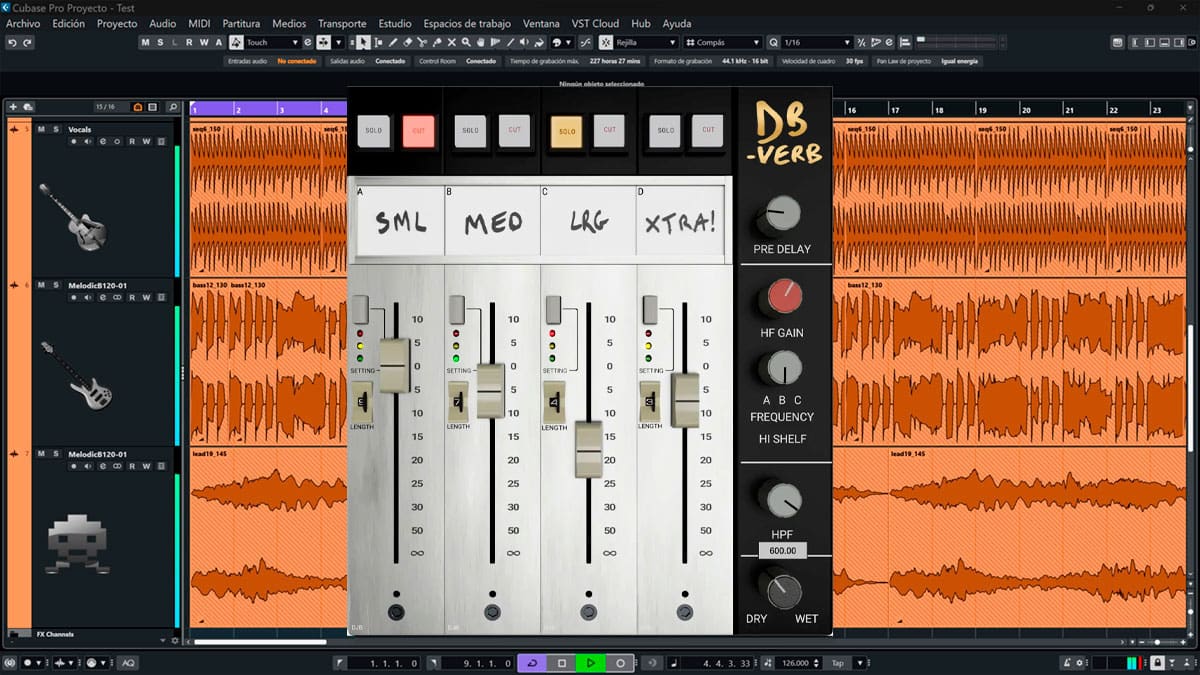Click the No conectado audio inputs status
The height and width of the screenshot is (675, 1200).
[x=297, y=61]
